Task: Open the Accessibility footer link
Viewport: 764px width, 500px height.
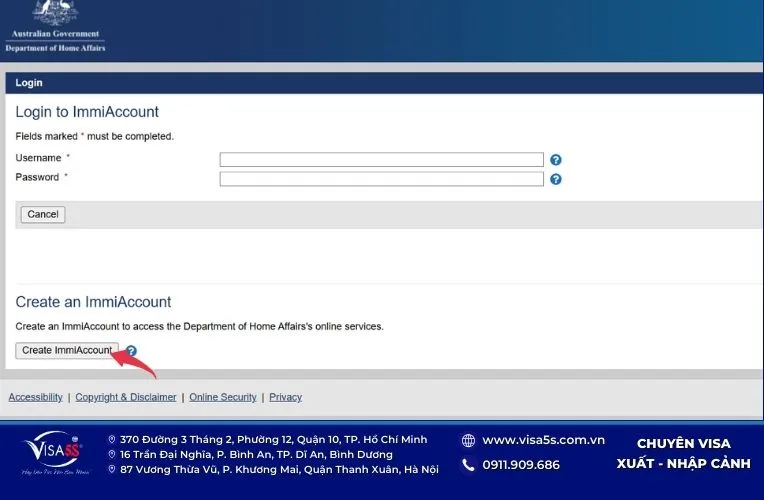Action: click(36, 397)
